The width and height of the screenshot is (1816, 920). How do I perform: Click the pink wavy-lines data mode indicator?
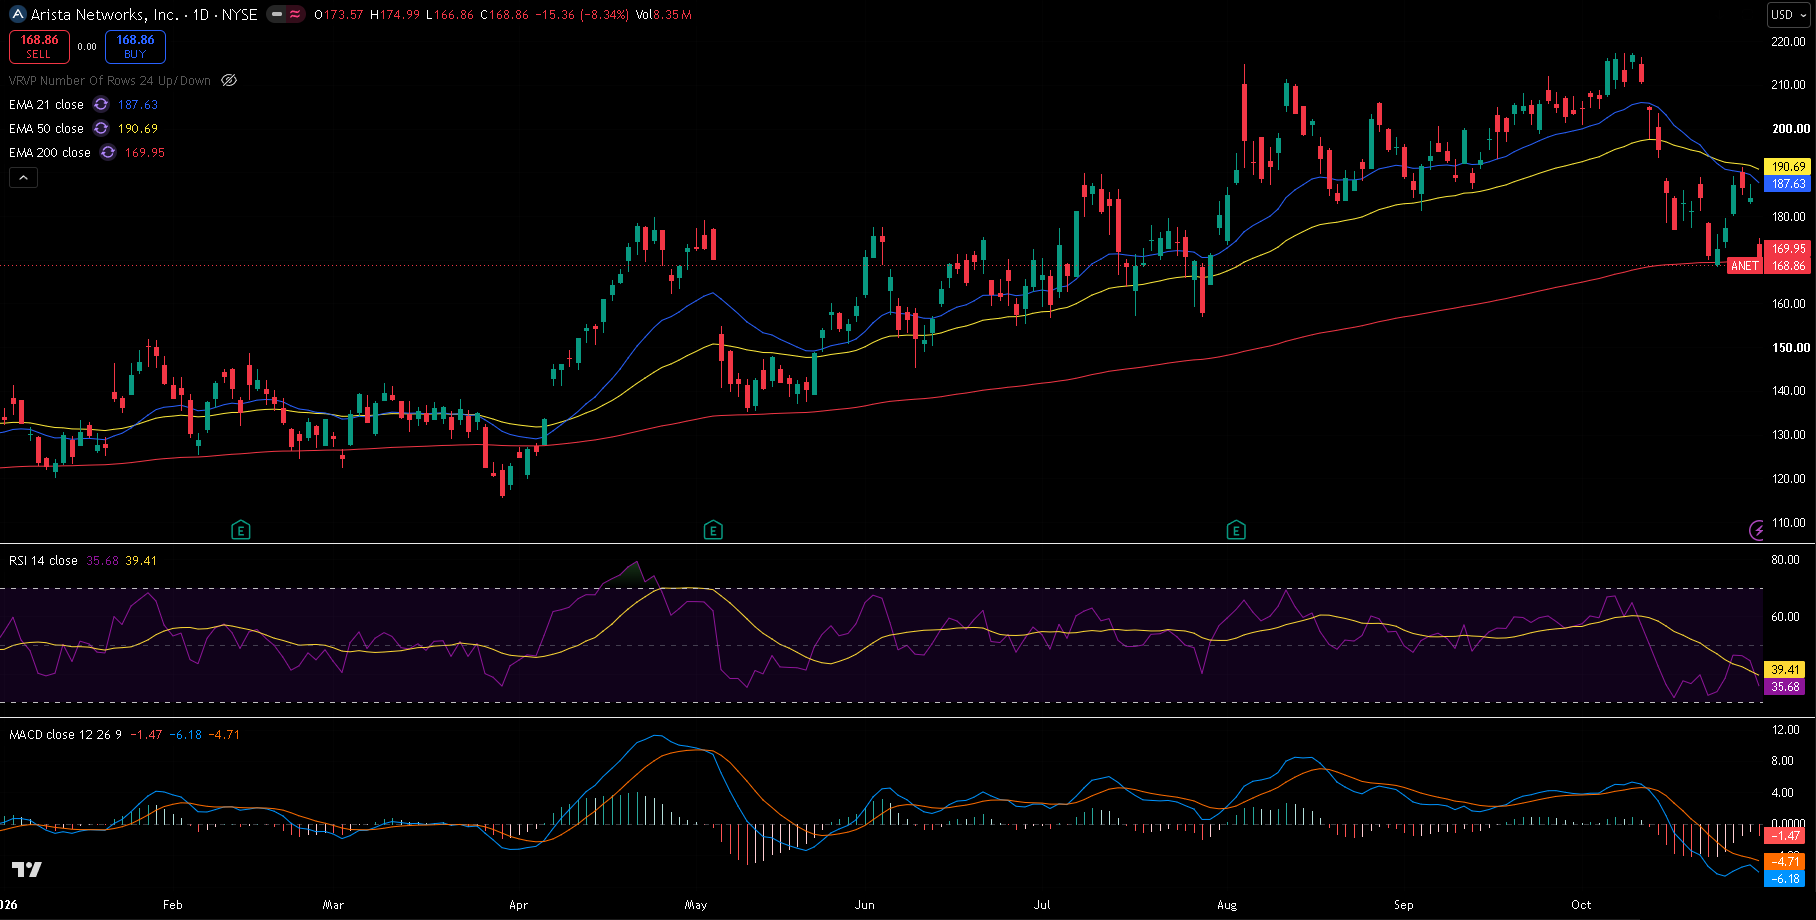pos(295,15)
